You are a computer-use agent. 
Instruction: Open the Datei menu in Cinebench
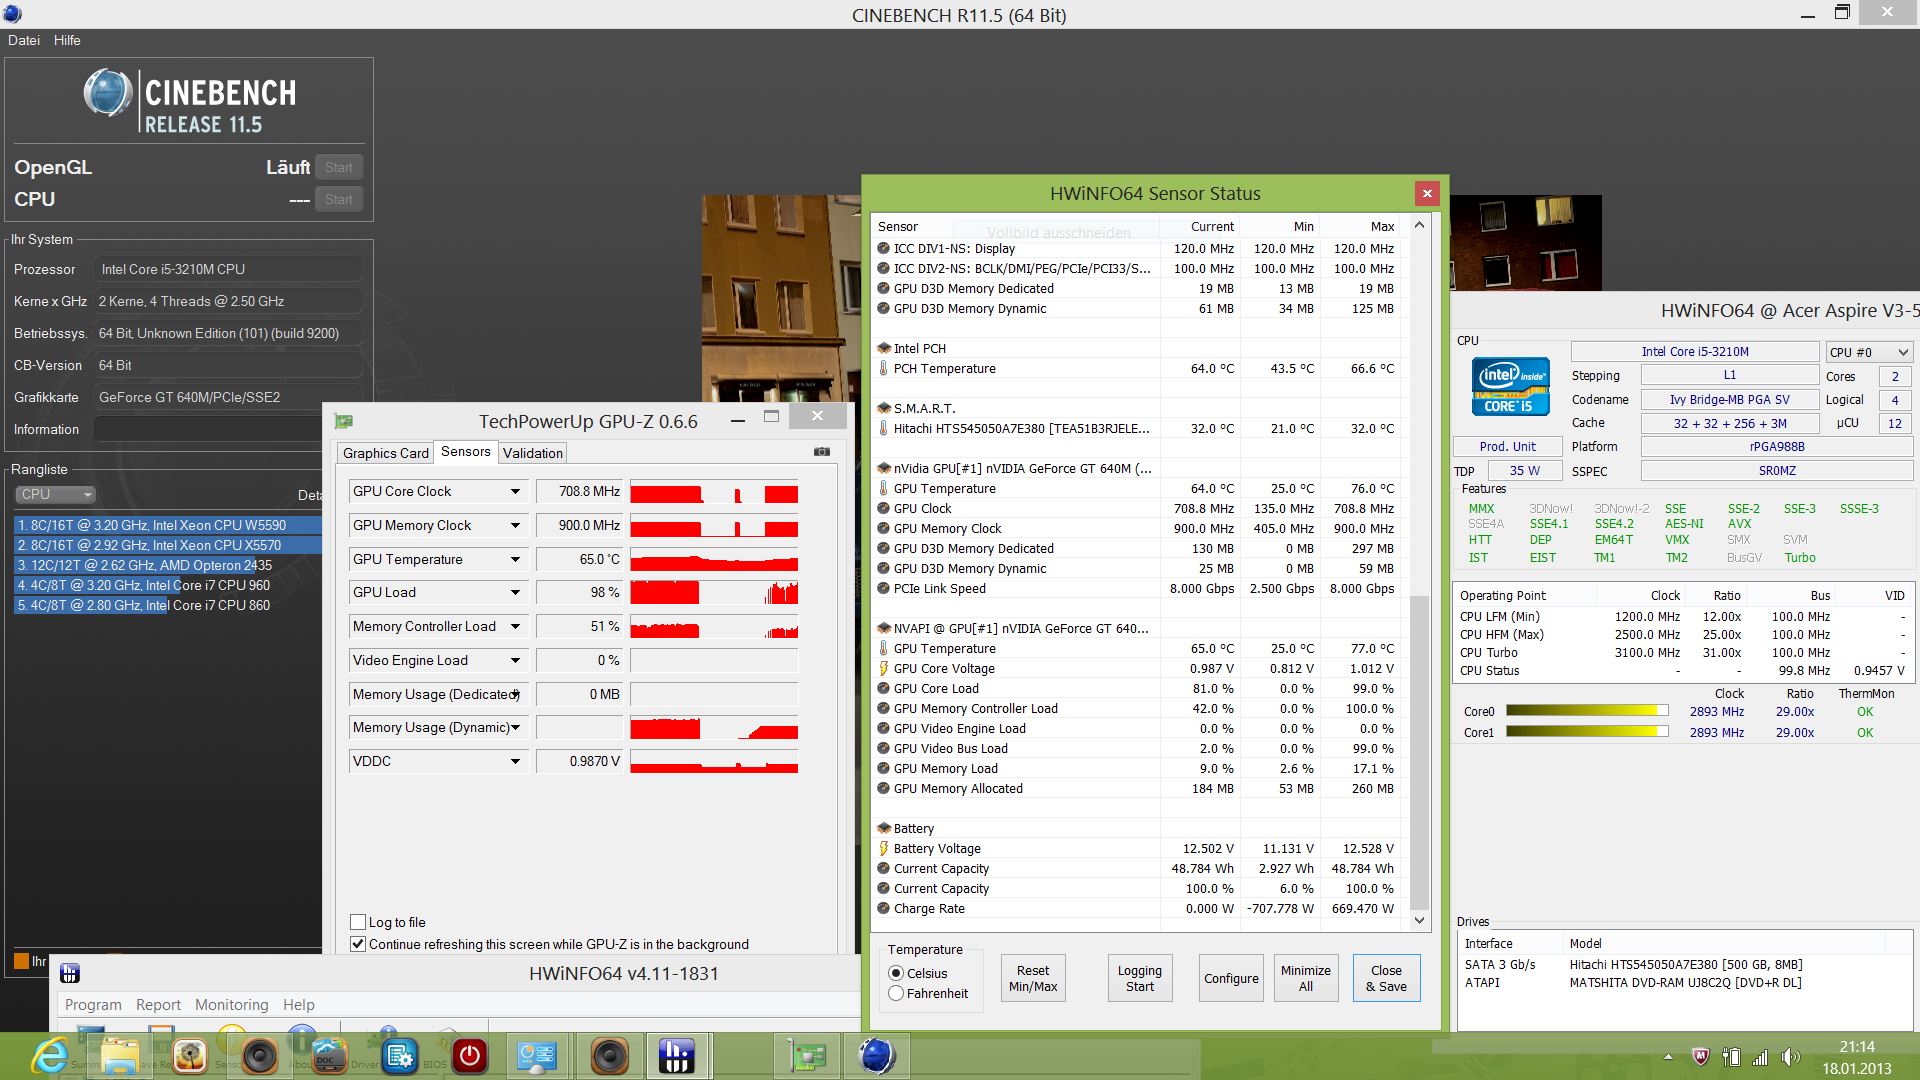24,40
